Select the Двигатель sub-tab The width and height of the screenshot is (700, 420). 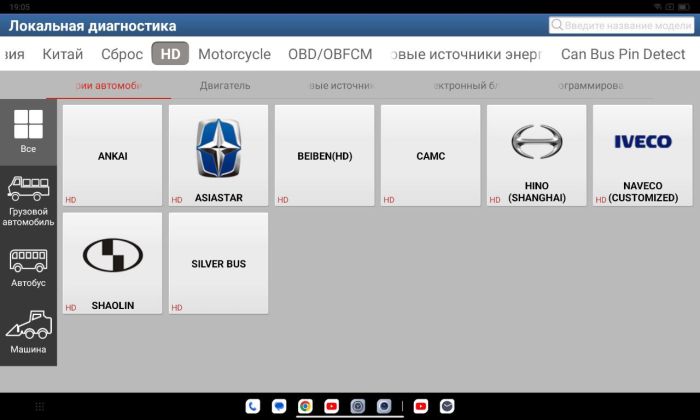[x=225, y=85]
